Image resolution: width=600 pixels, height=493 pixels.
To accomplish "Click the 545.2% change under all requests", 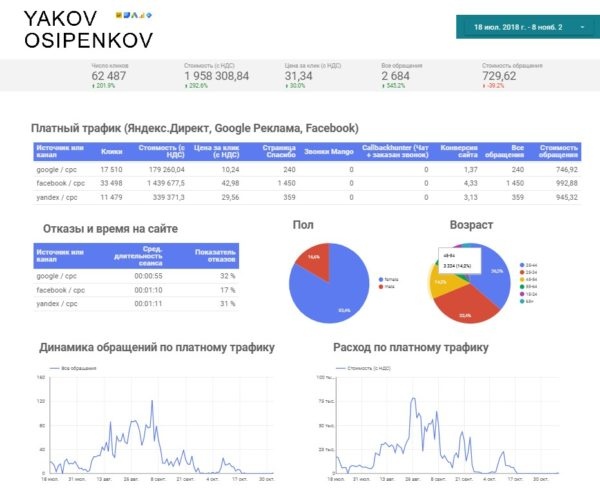I will coord(393,86).
